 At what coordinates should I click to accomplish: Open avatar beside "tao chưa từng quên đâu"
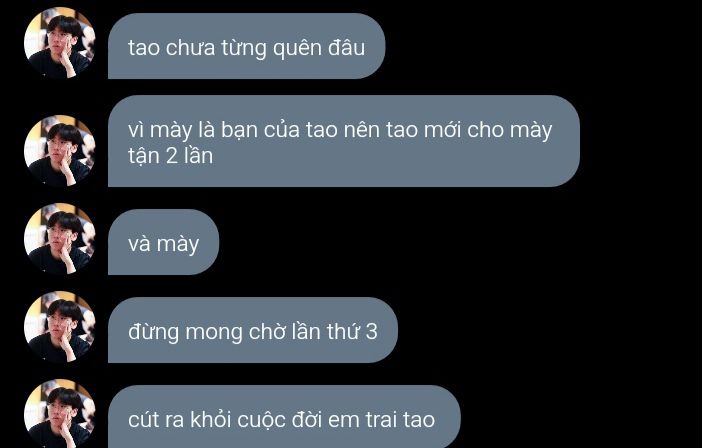(x=60, y=43)
